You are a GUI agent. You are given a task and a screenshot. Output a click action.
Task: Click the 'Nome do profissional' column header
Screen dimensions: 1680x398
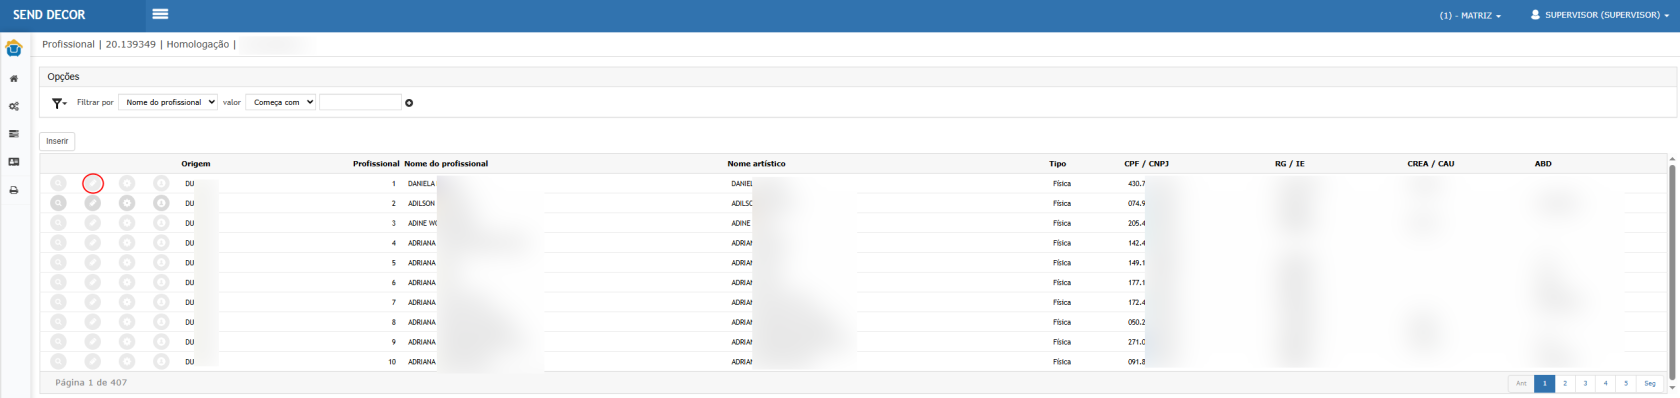pos(446,164)
